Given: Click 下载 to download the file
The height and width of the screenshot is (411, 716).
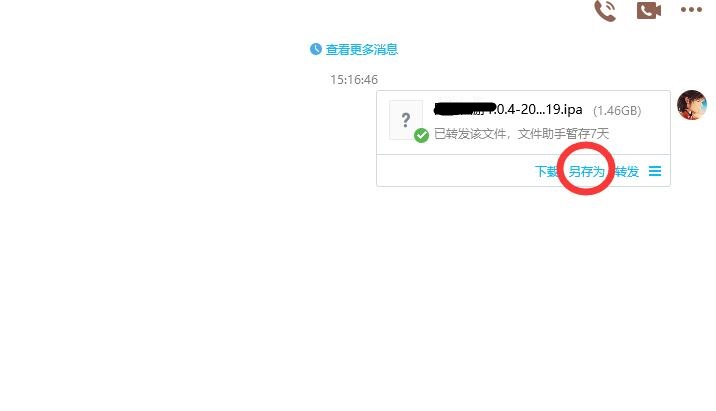Looking at the screenshot, I should tap(547, 172).
